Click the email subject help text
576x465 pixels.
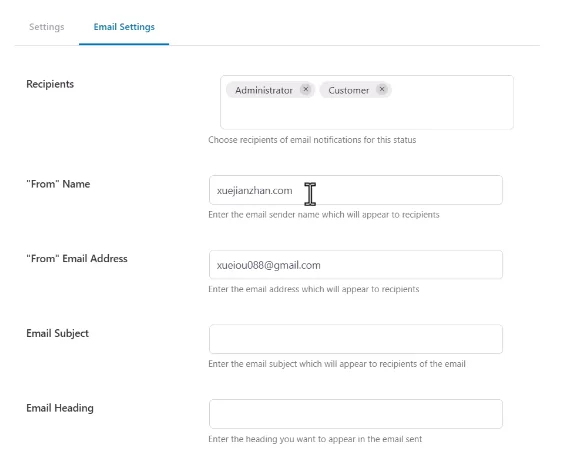pyautogui.click(x=337, y=364)
